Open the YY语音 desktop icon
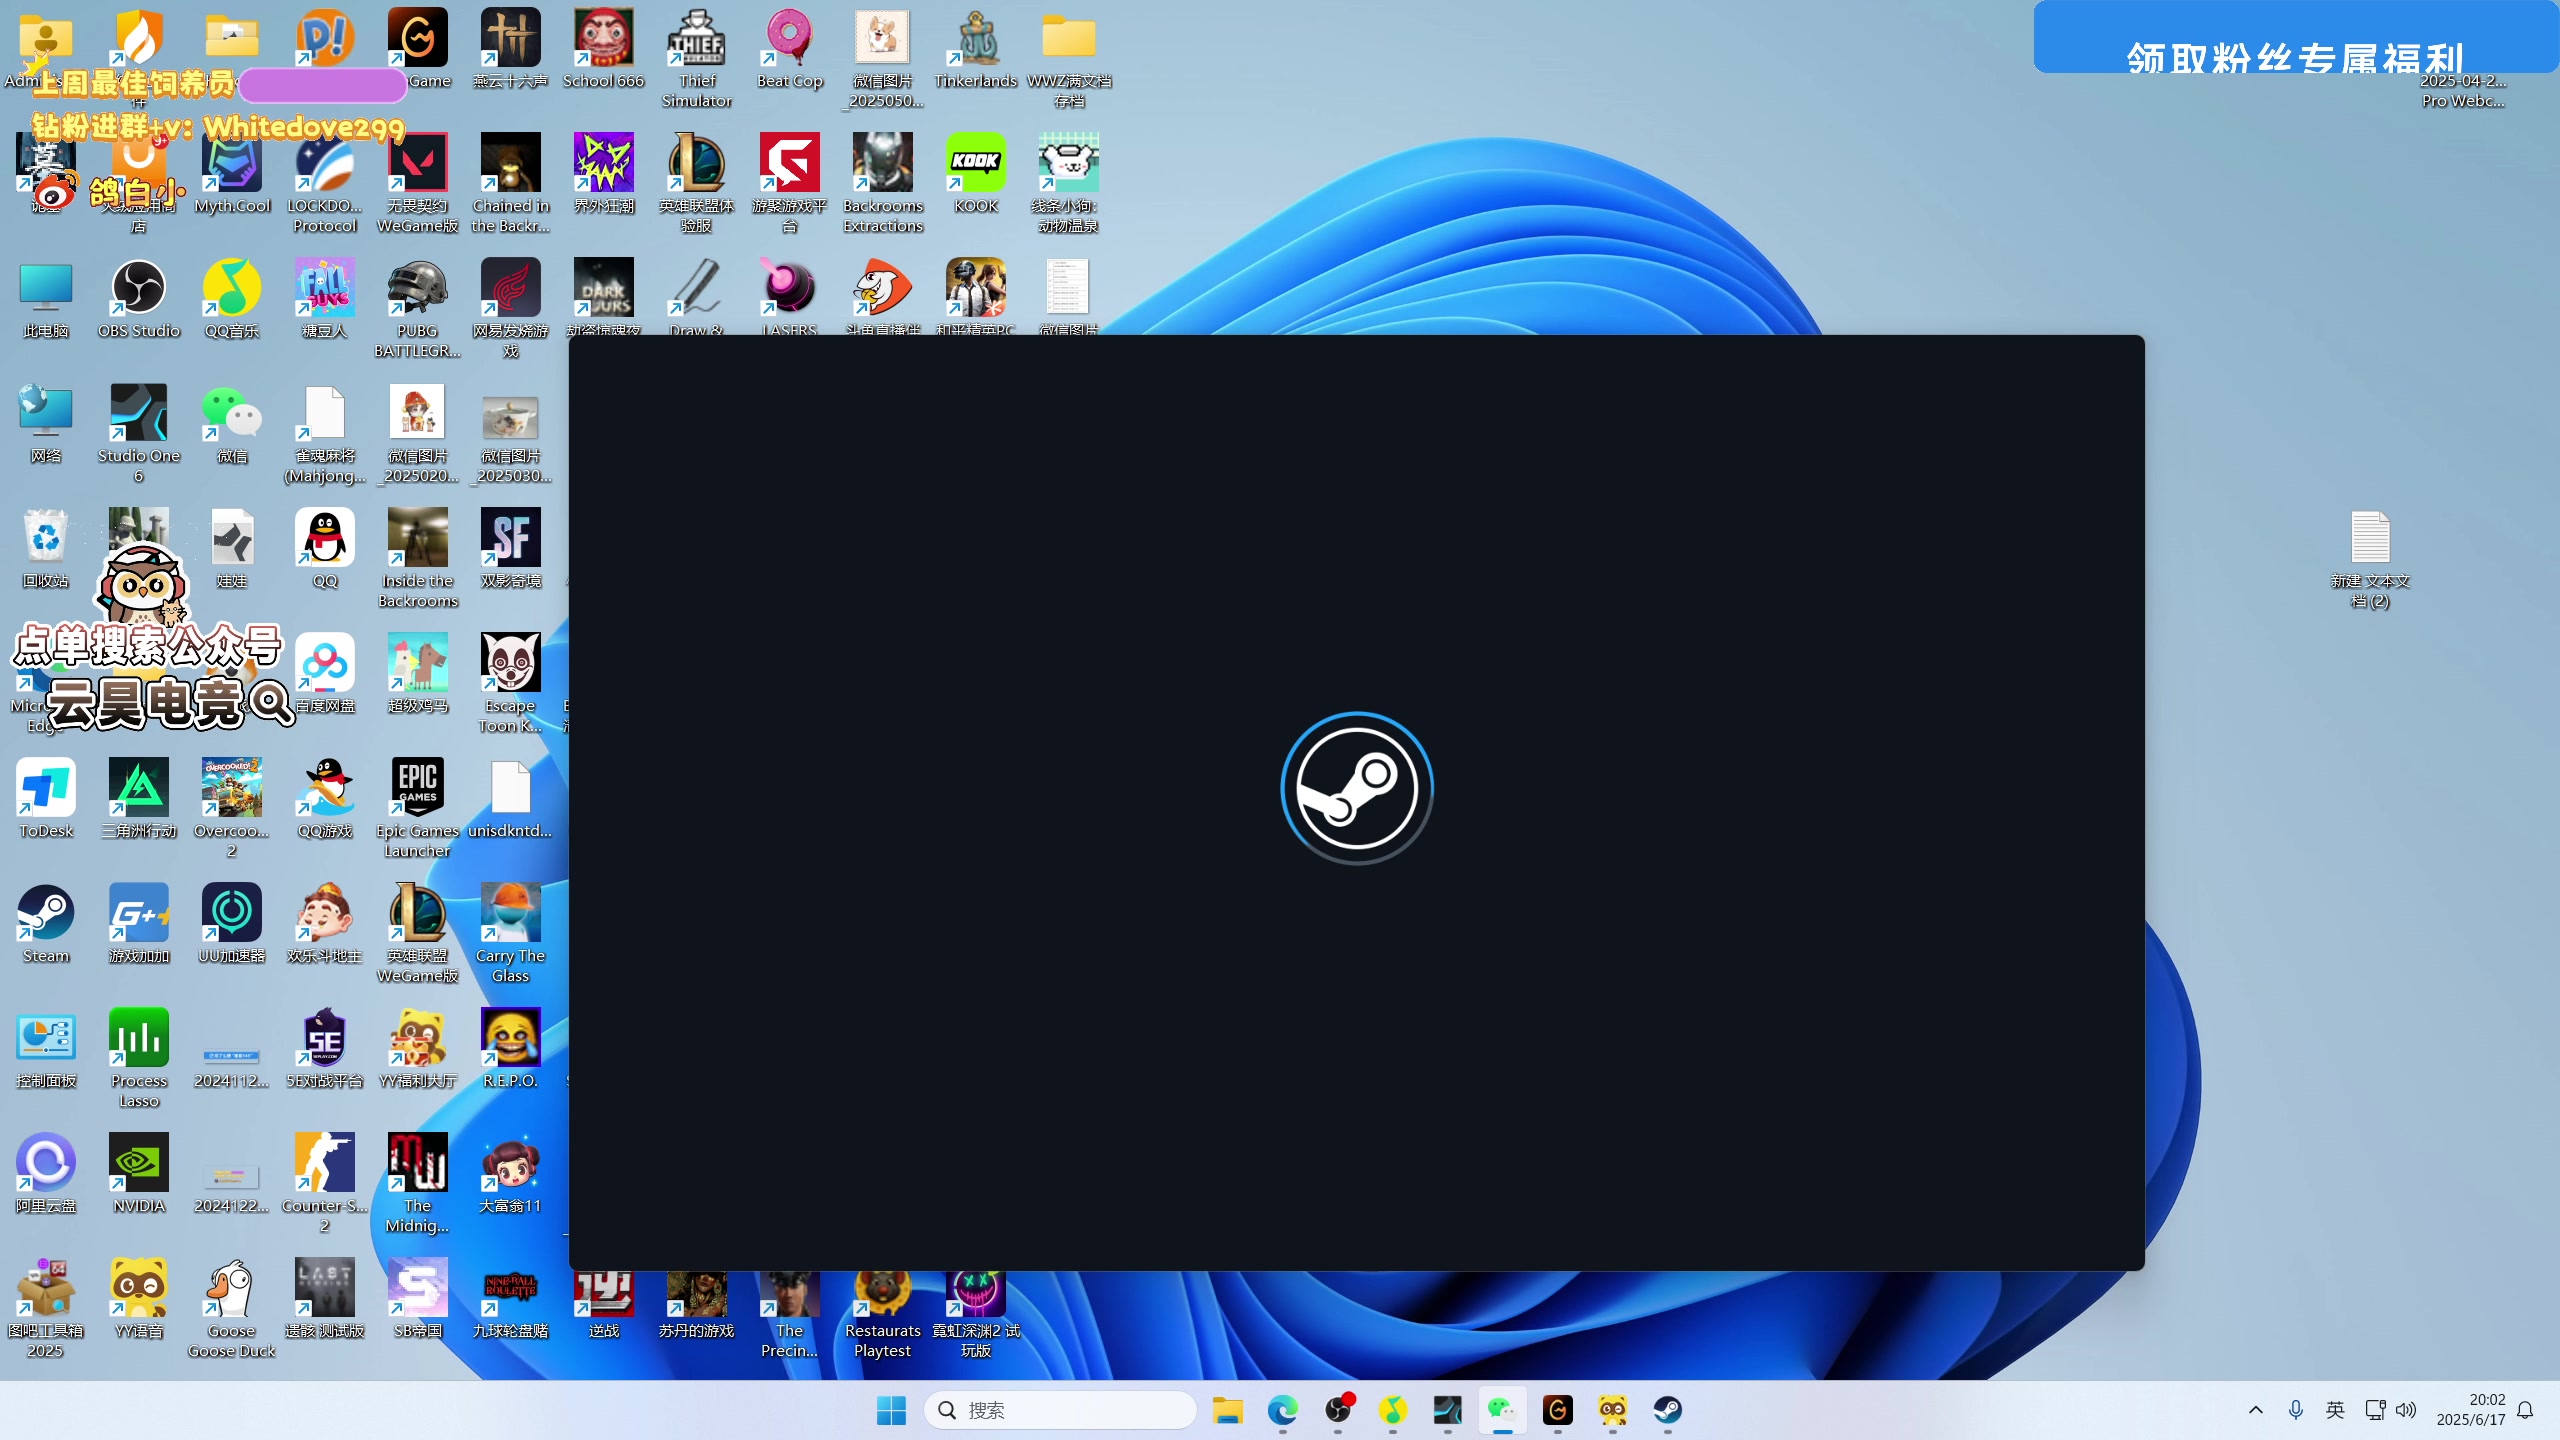This screenshot has width=2560, height=1440. (x=139, y=1298)
